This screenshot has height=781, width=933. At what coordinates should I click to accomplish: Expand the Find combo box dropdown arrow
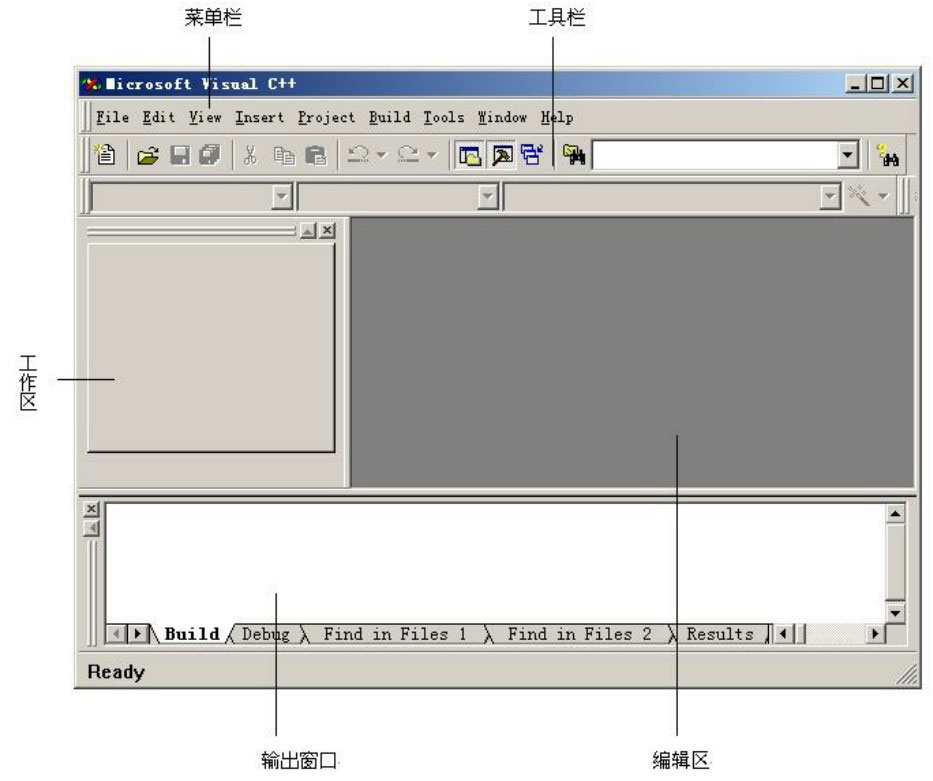847,155
